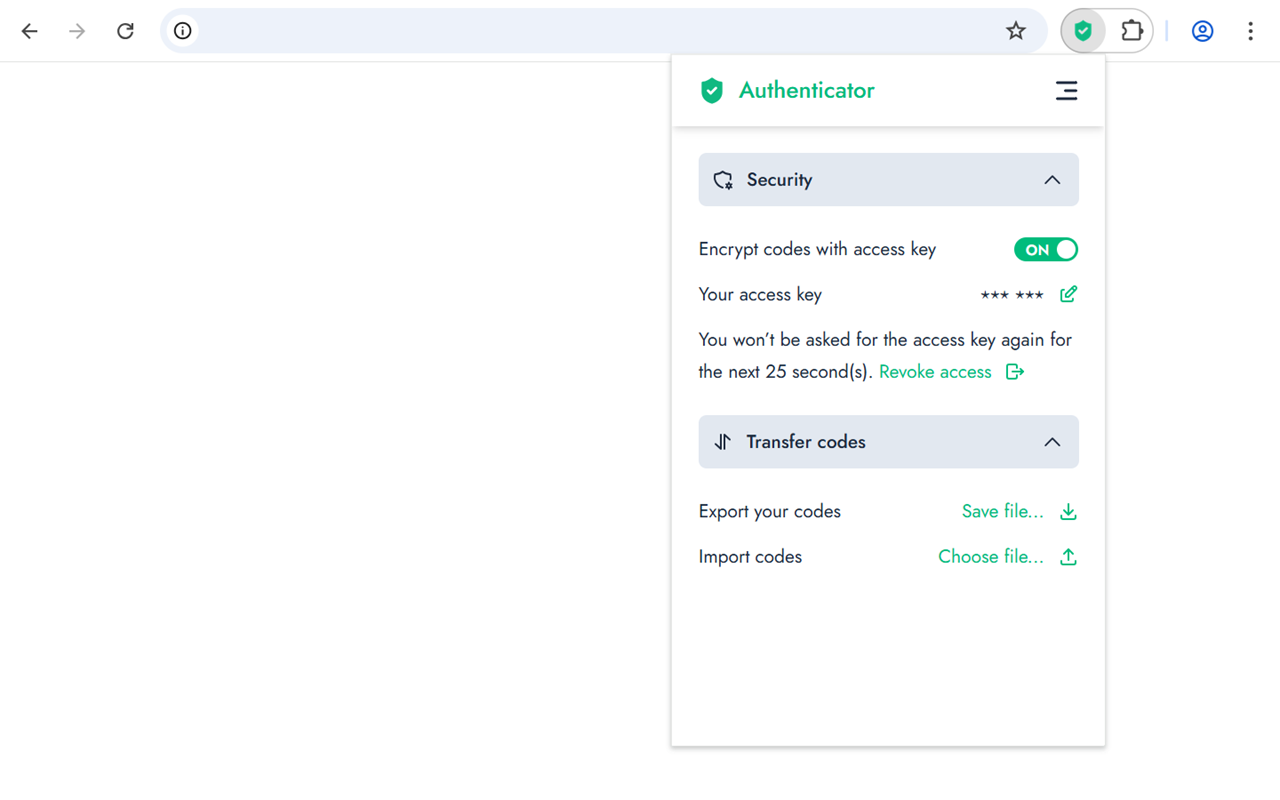
Task: Click the Encrypt codes with access key label
Action: [817, 250]
